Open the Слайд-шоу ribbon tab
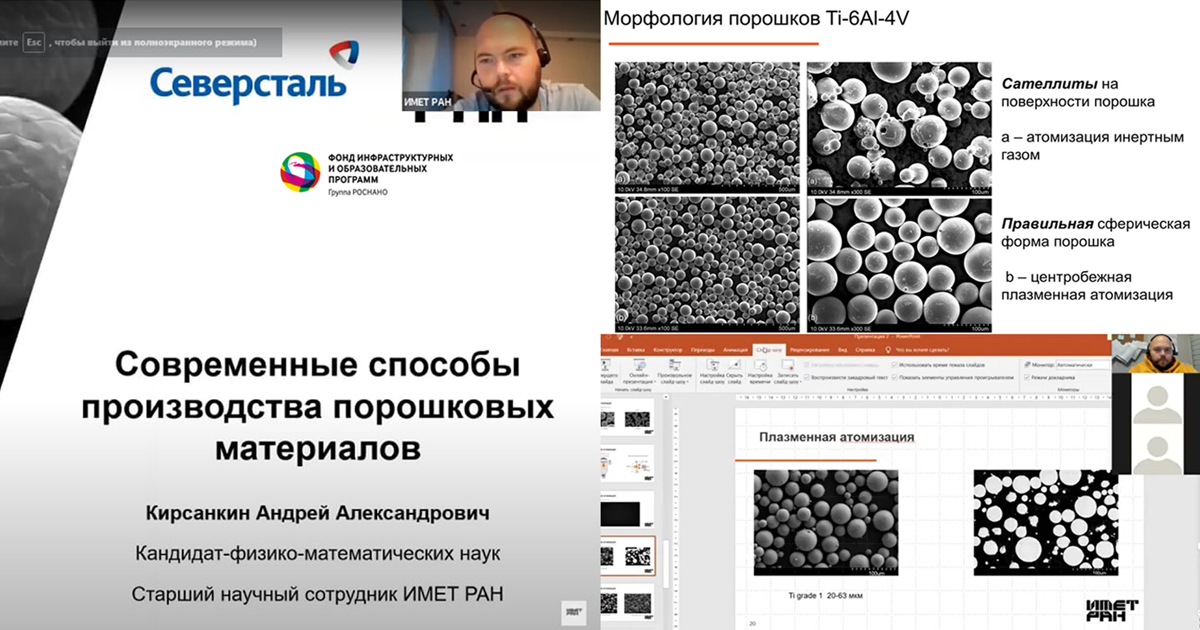1200x630 pixels. pos(769,350)
